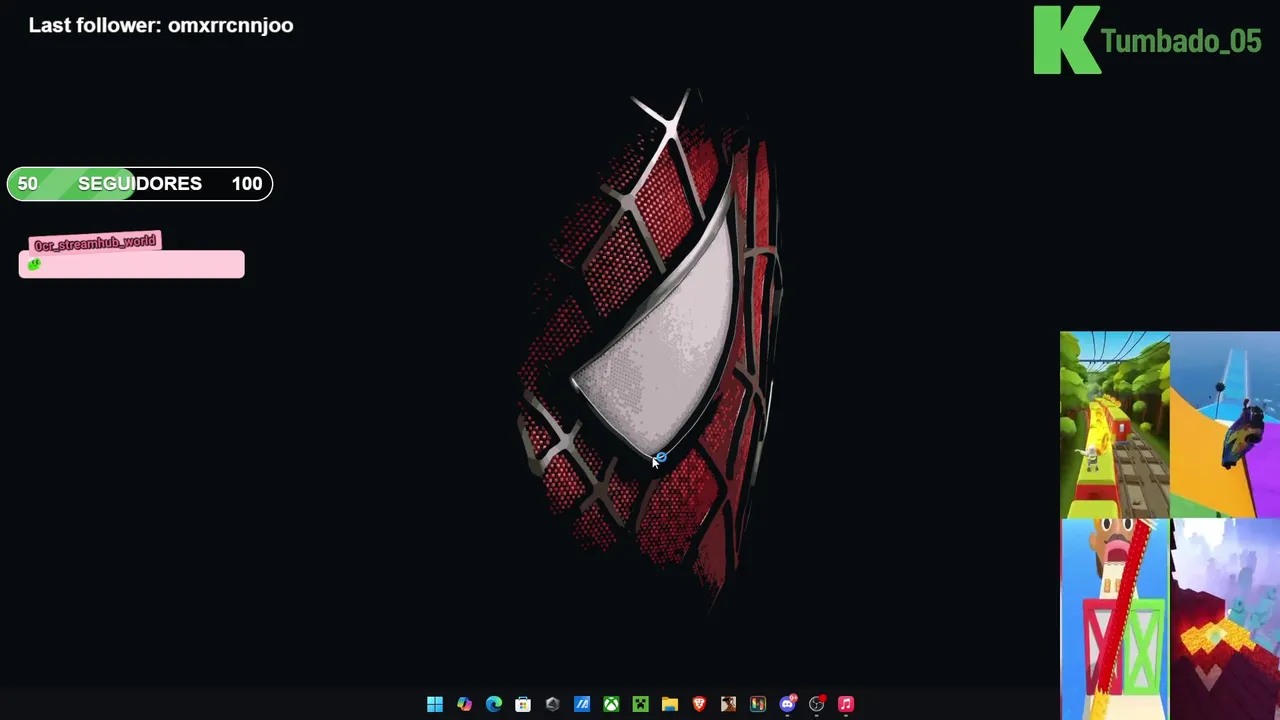Open File Explorer folder icon
This screenshot has width=1280, height=720.
pos(670,704)
